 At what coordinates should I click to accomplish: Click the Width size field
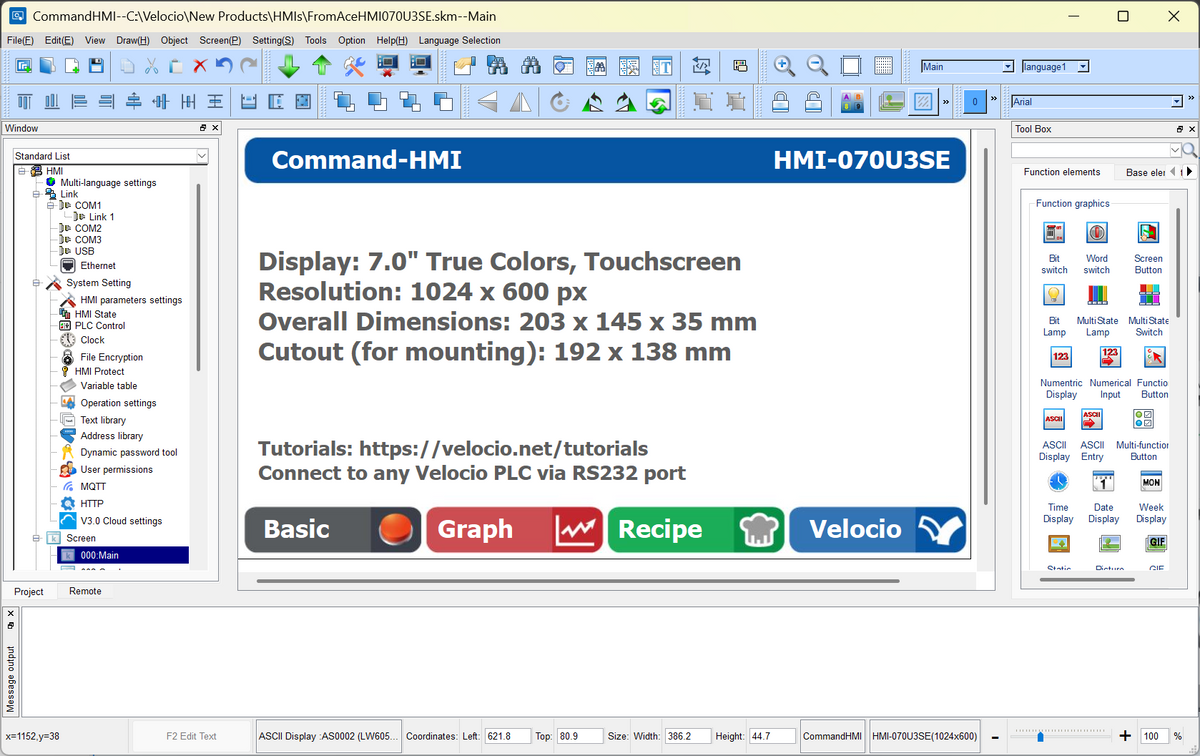tap(688, 736)
